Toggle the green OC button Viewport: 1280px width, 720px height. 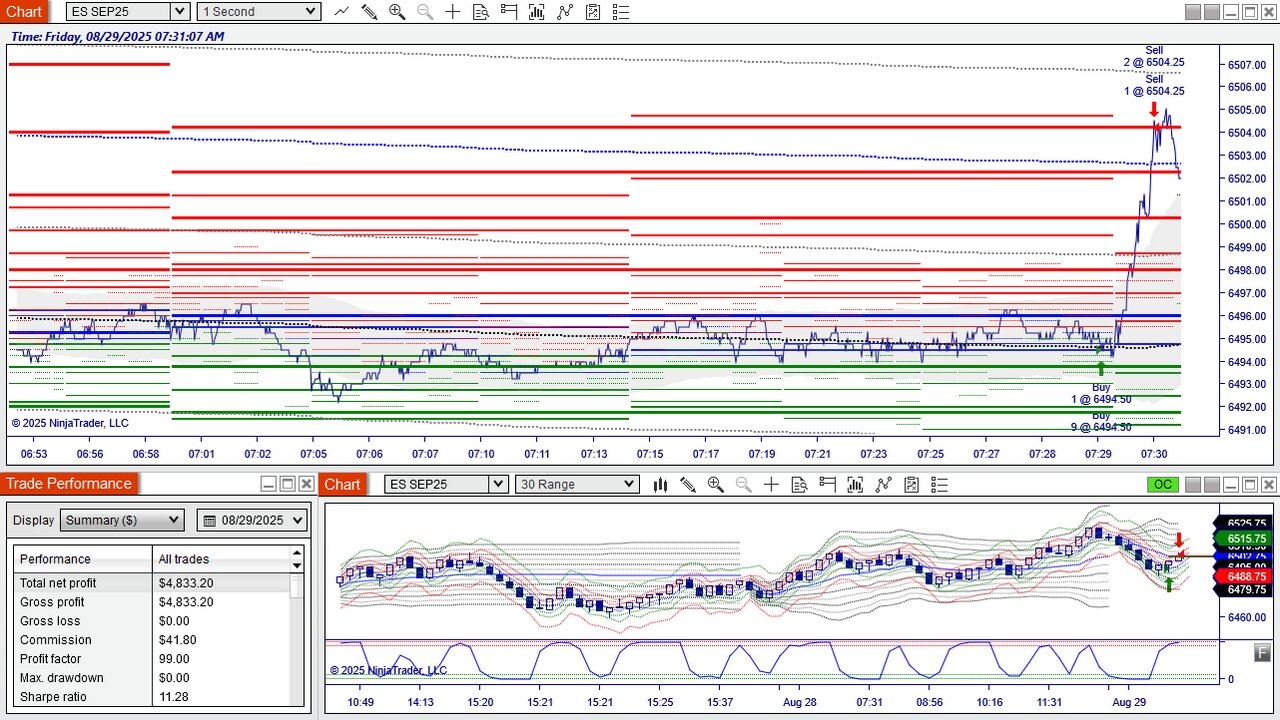1162,484
